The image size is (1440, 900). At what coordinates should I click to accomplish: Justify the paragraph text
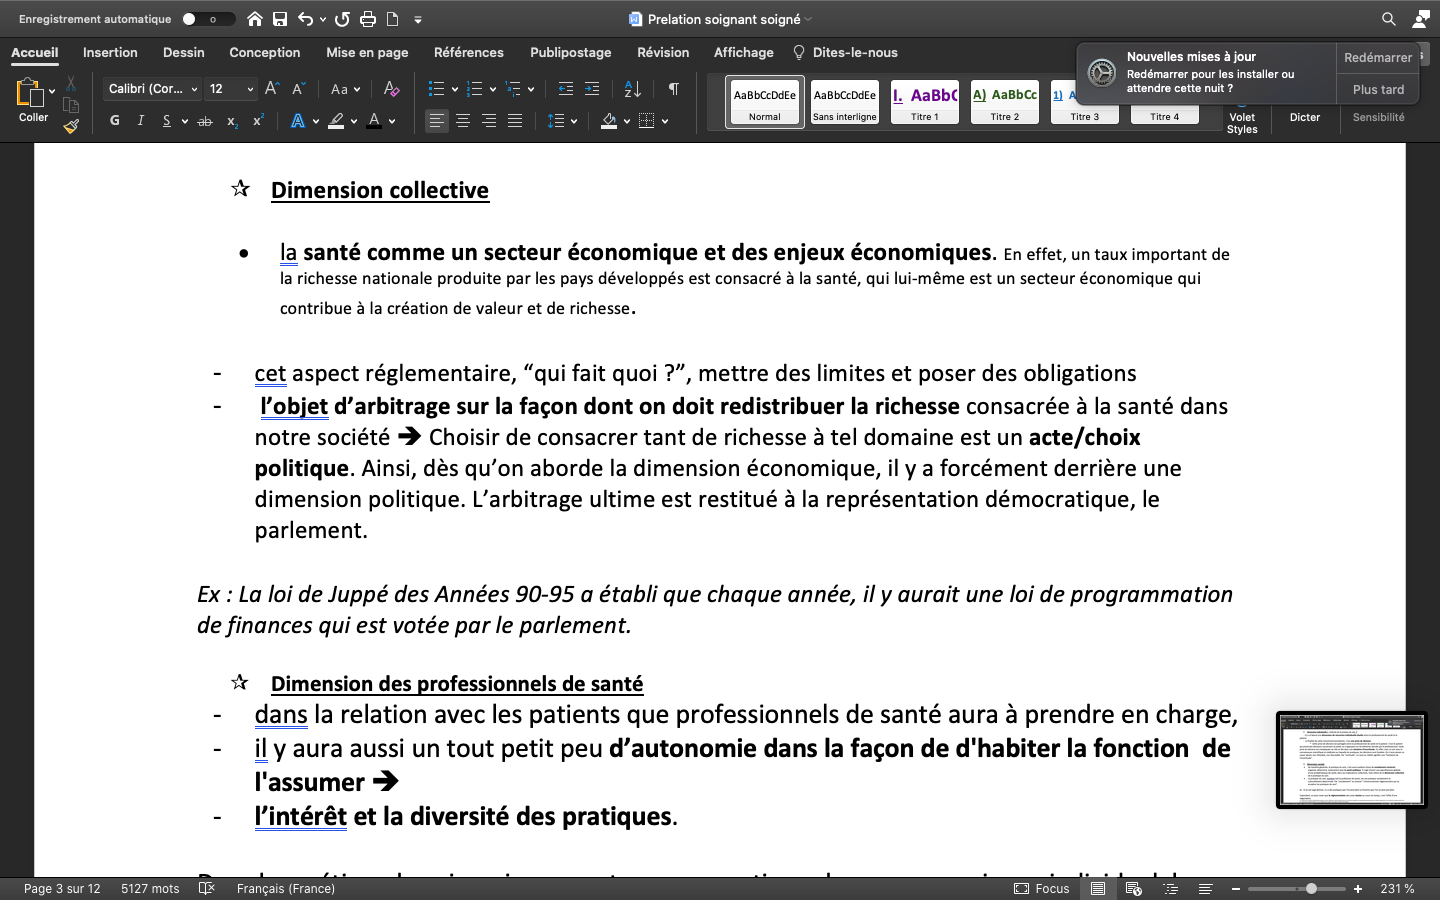515,121
